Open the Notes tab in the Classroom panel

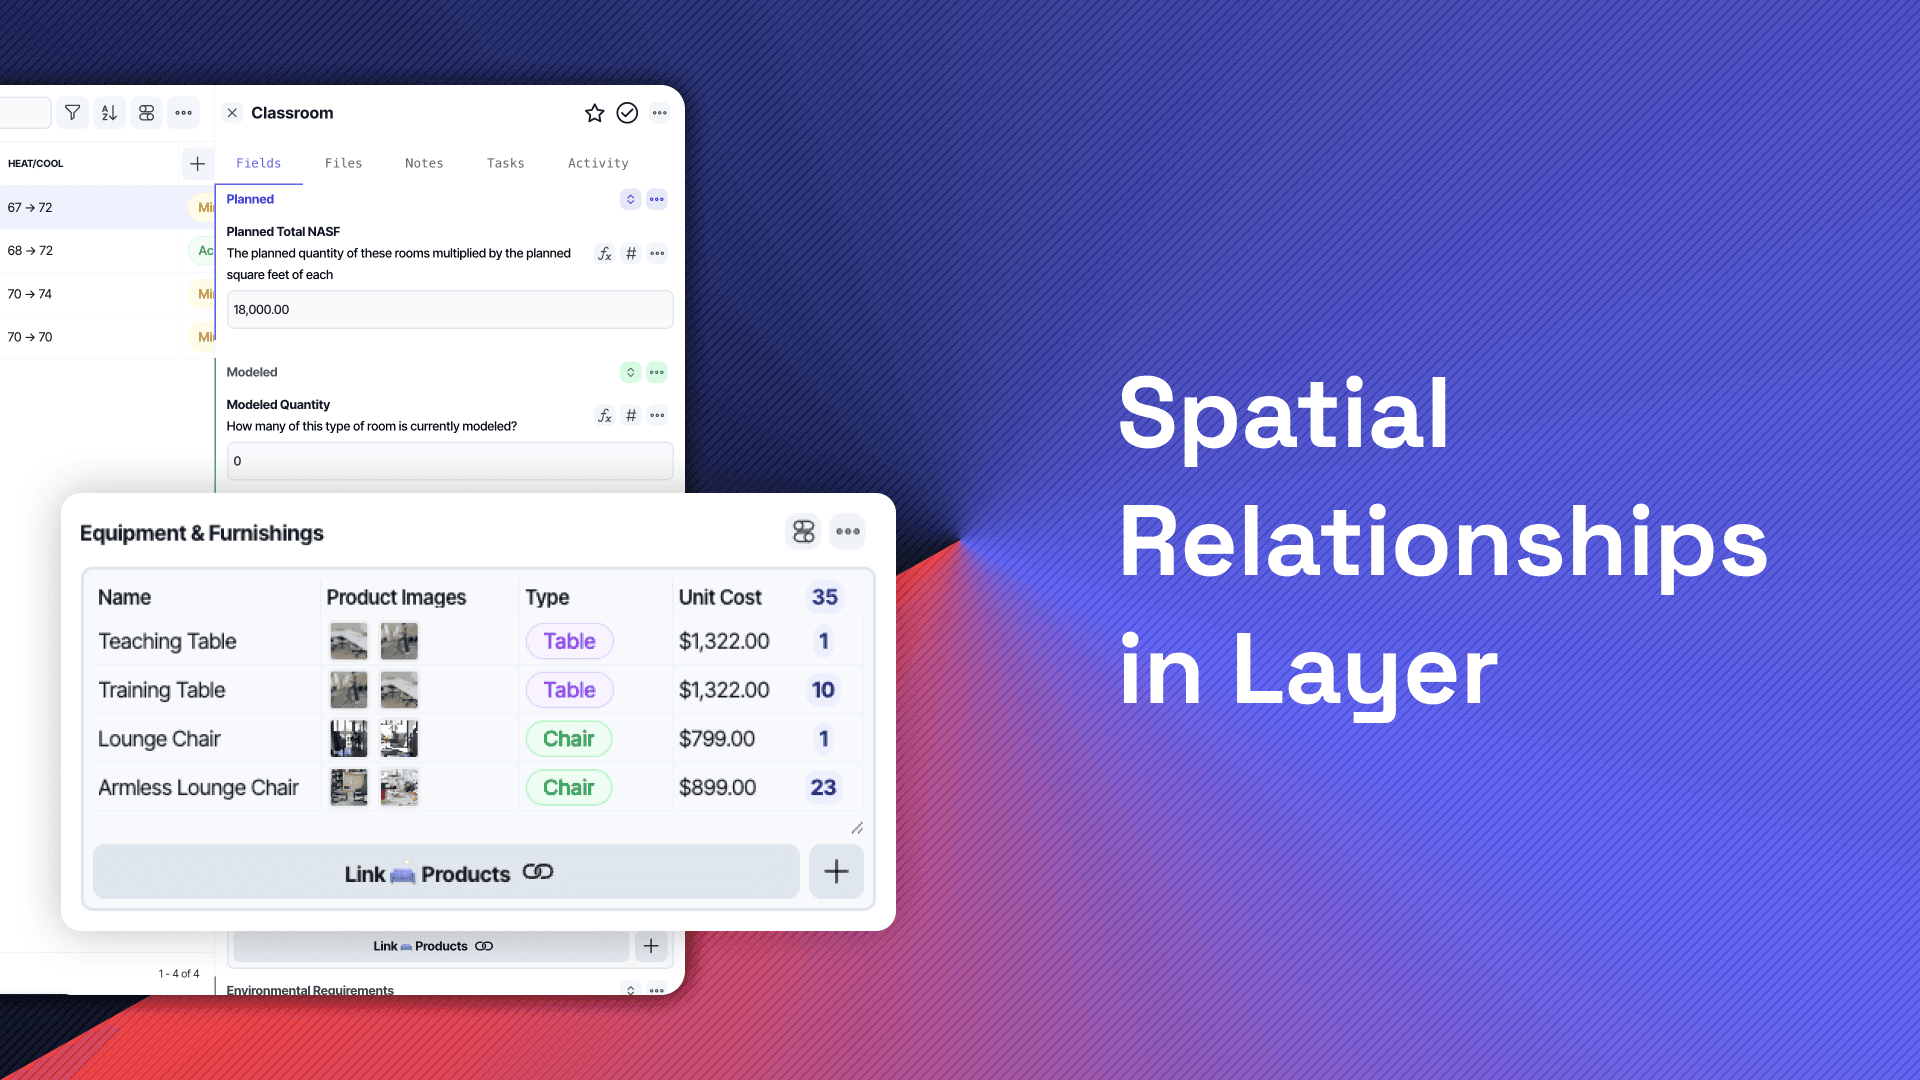point(424,162)
